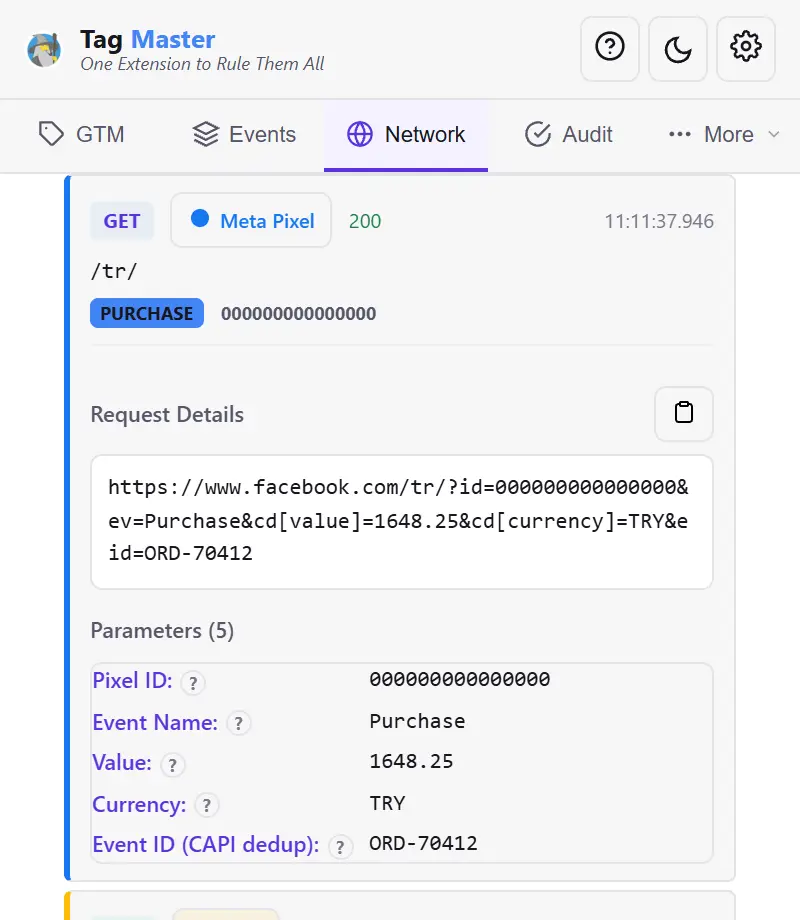
Task: Click the Value parameter label
Action: click(x=122, y=763)
